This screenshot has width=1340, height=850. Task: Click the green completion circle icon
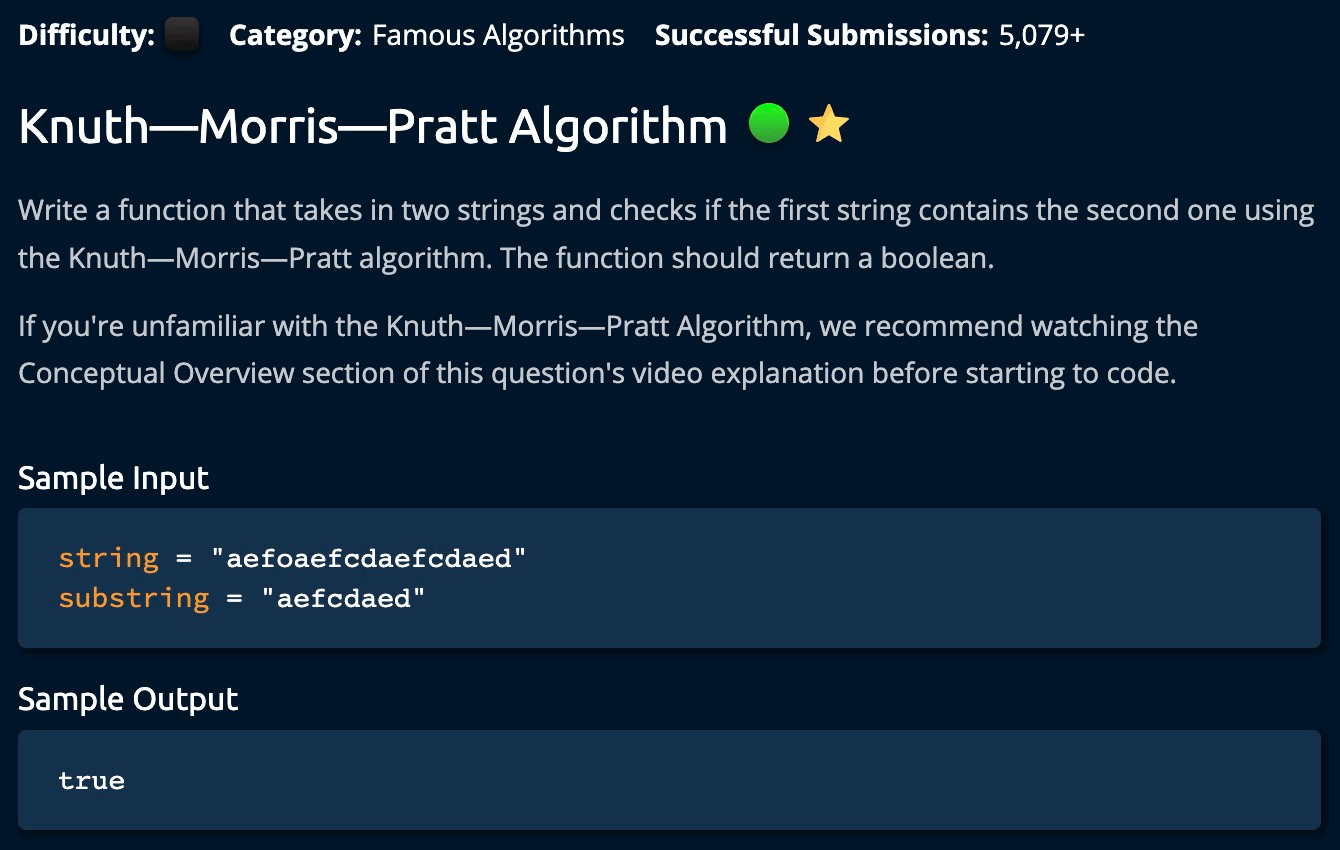769,125
